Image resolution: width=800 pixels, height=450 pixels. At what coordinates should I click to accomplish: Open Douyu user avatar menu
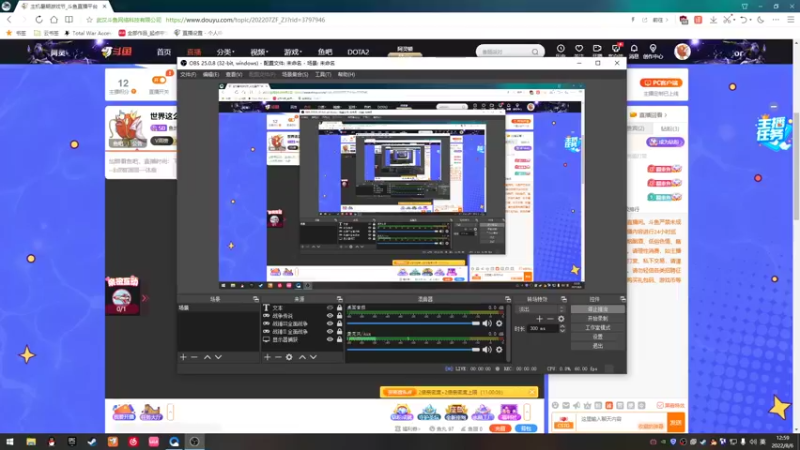682,52
